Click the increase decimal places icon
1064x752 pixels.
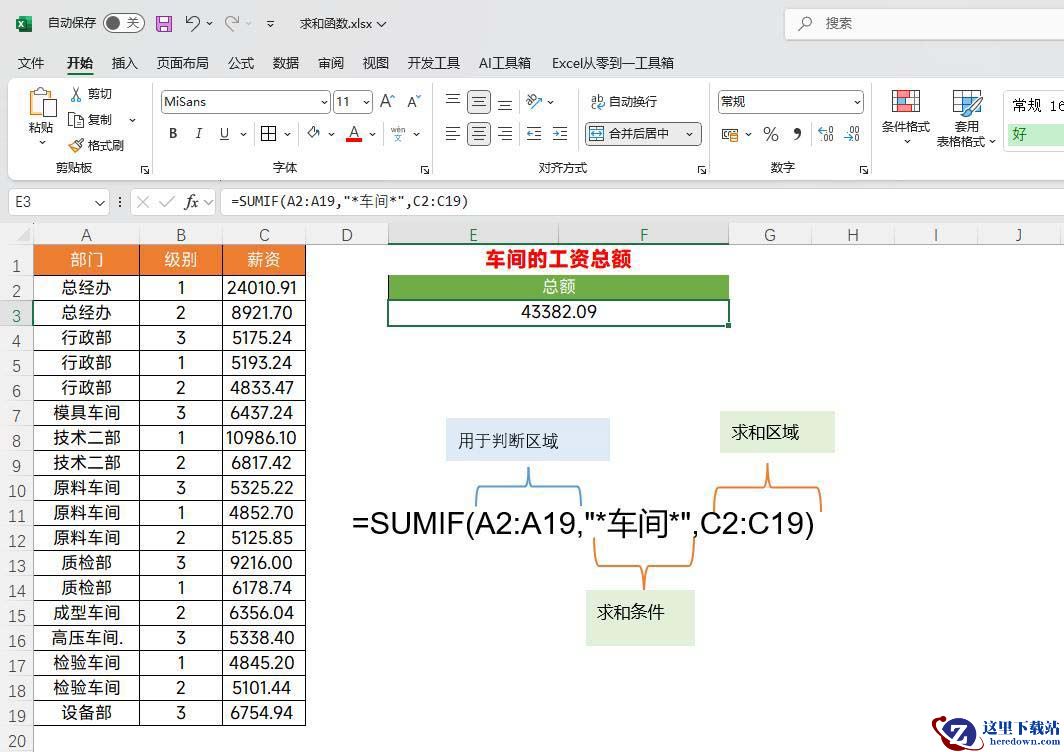click(x=826, y=134)
